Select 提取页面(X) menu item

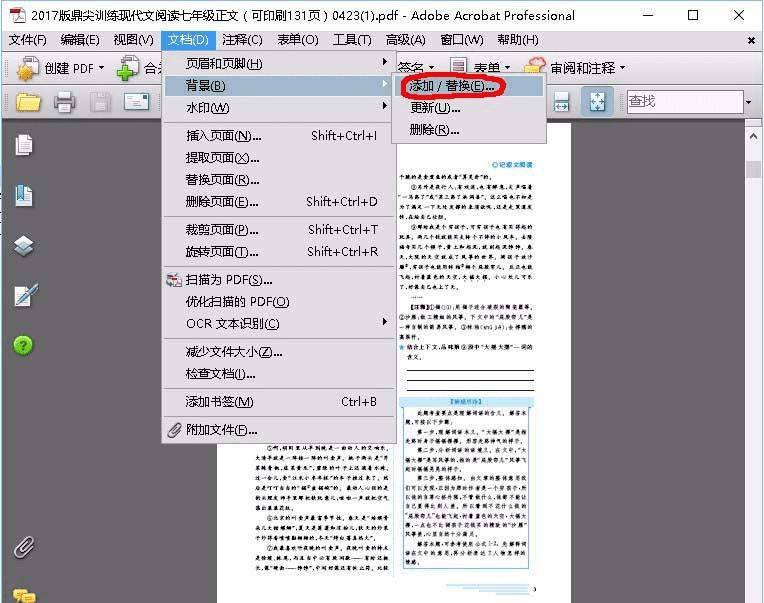pyautogui.click(x=279, y=158)
